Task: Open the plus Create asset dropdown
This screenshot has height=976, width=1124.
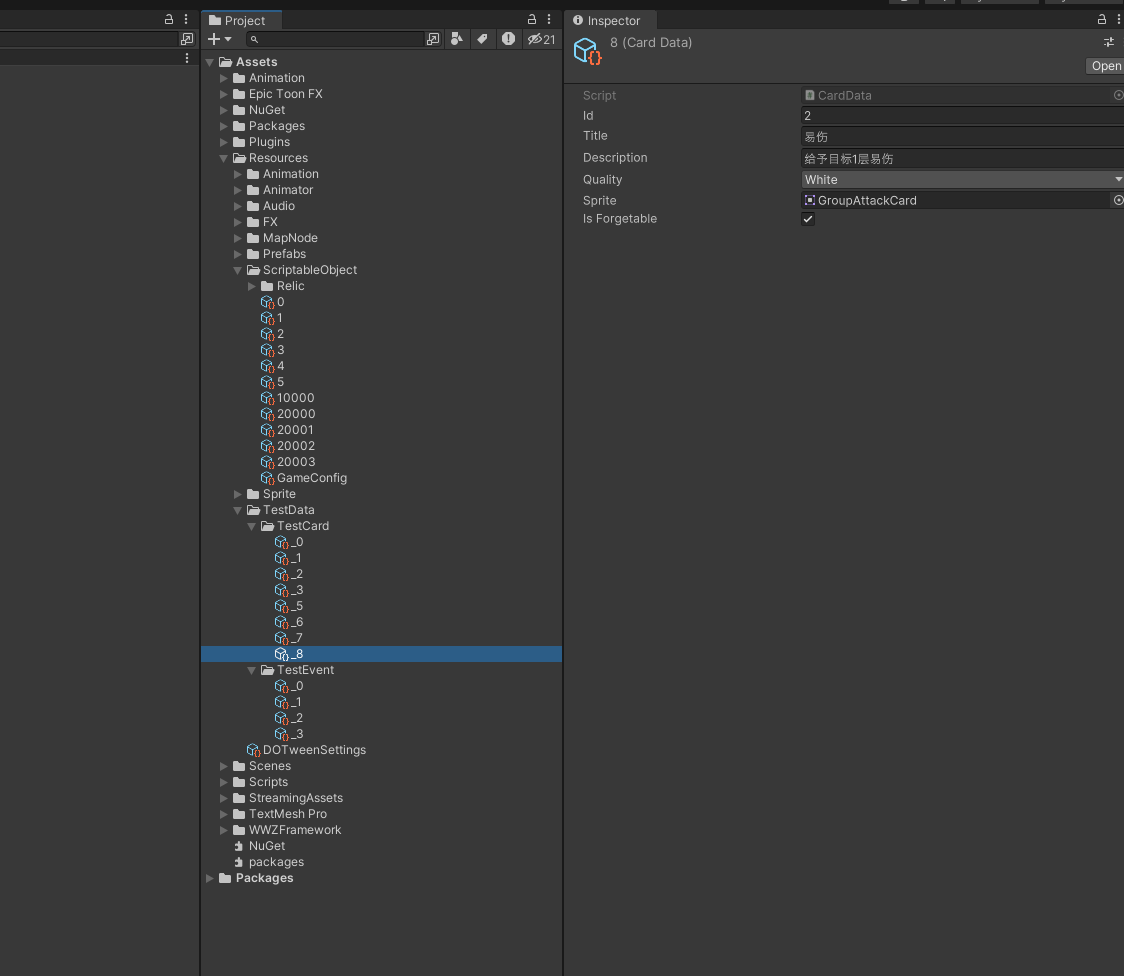Action: coord(219,39)
